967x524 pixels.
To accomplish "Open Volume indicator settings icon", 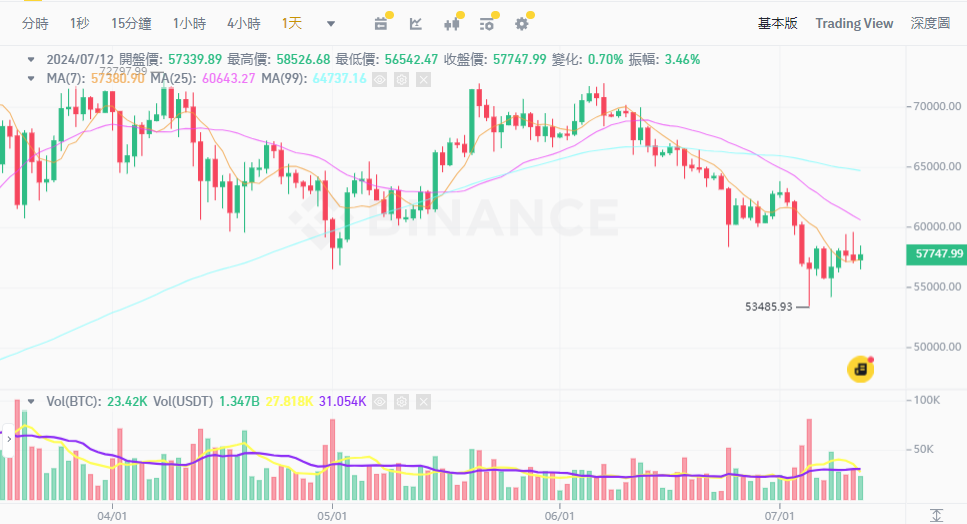I will coord(400,402).
